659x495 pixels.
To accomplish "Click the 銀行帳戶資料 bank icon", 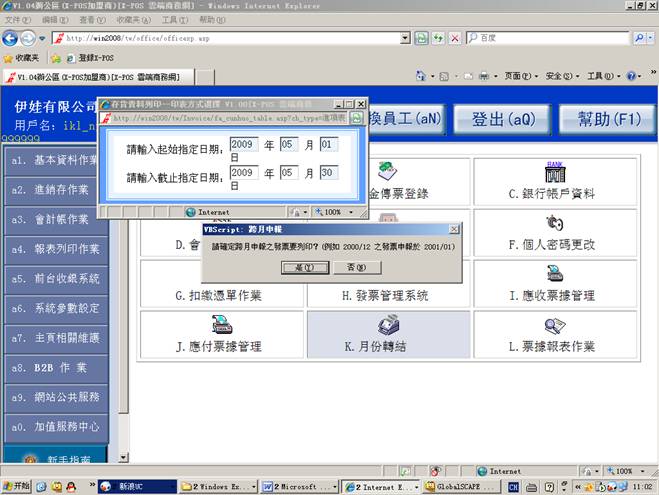I will (x=553, y=172).
